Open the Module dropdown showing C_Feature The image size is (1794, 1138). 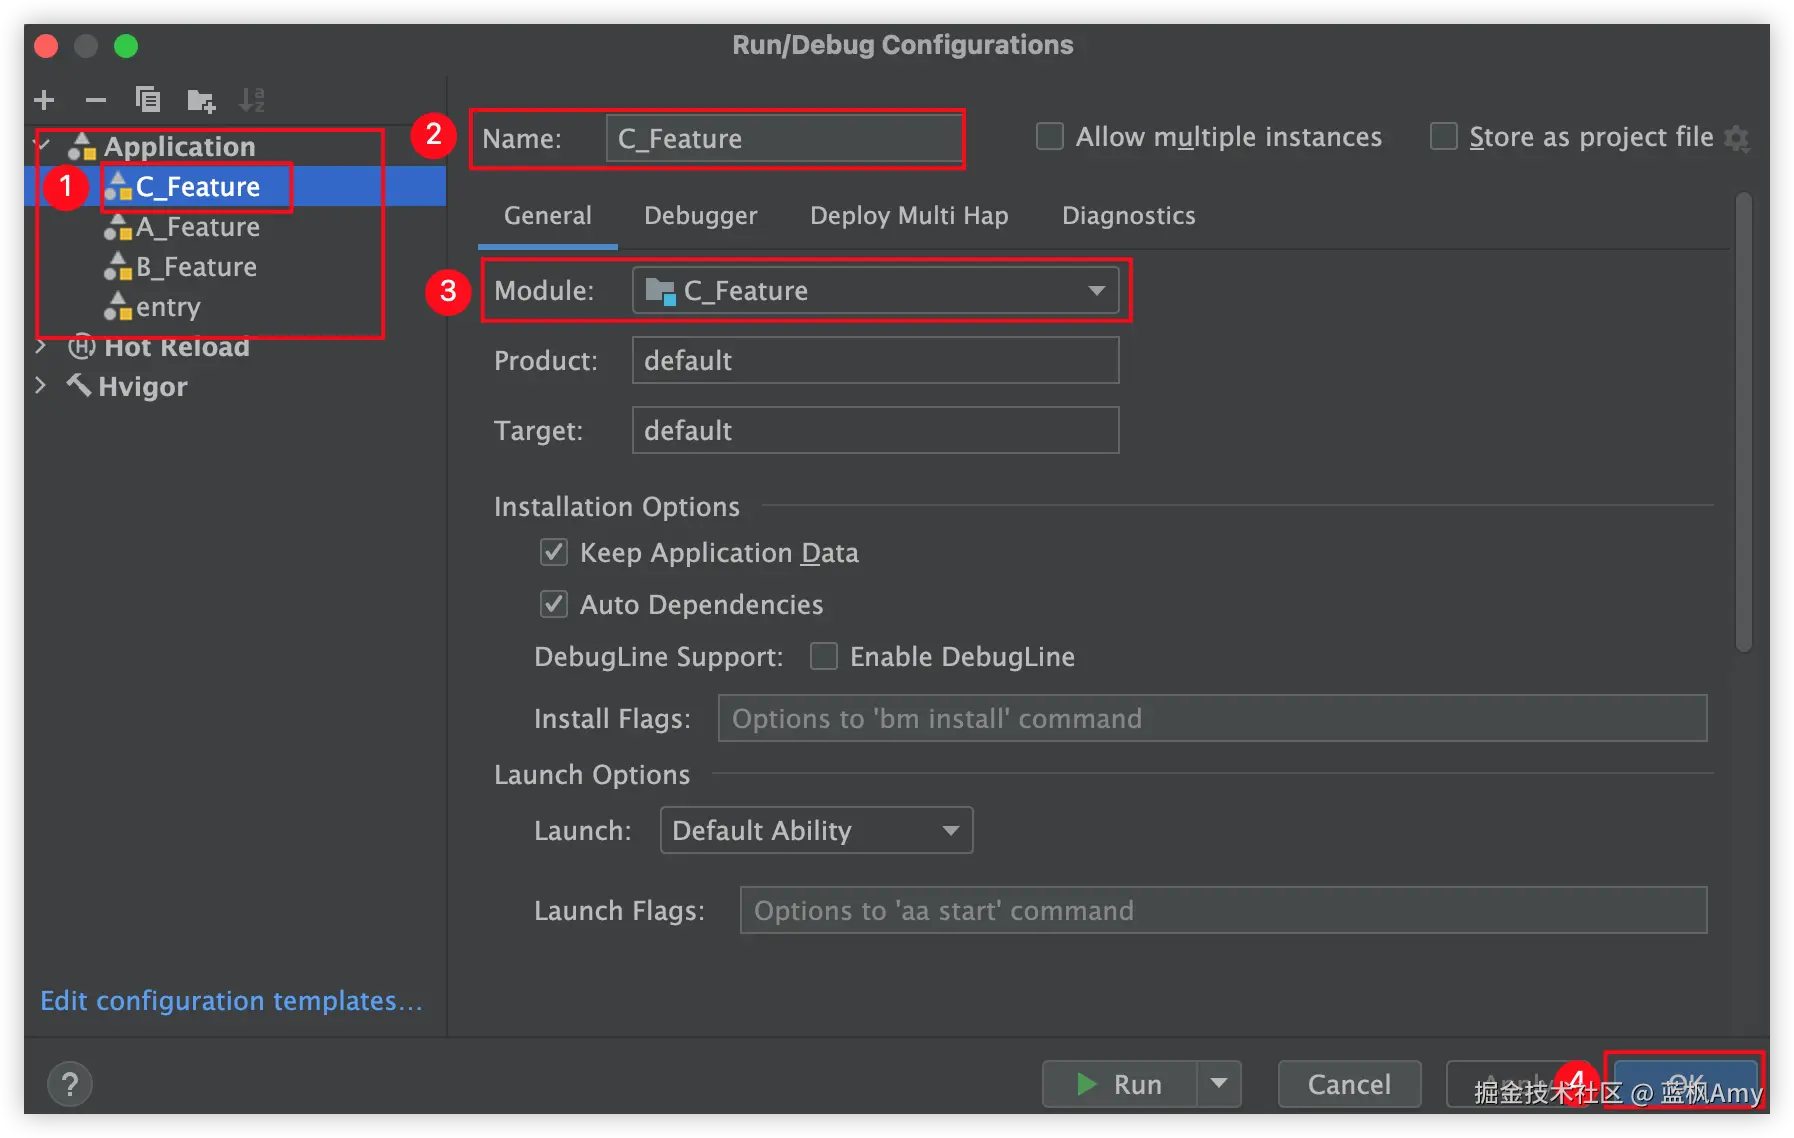tap(875, 291)
